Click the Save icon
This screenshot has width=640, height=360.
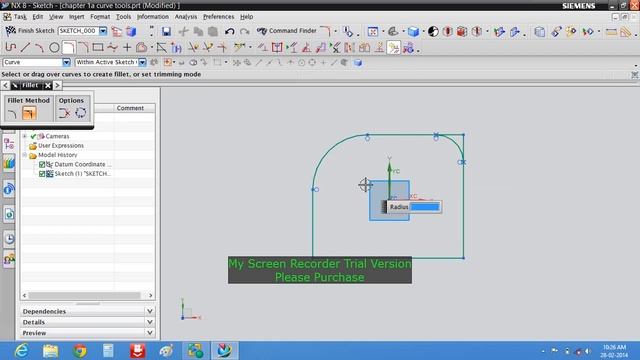click(166, 31)
